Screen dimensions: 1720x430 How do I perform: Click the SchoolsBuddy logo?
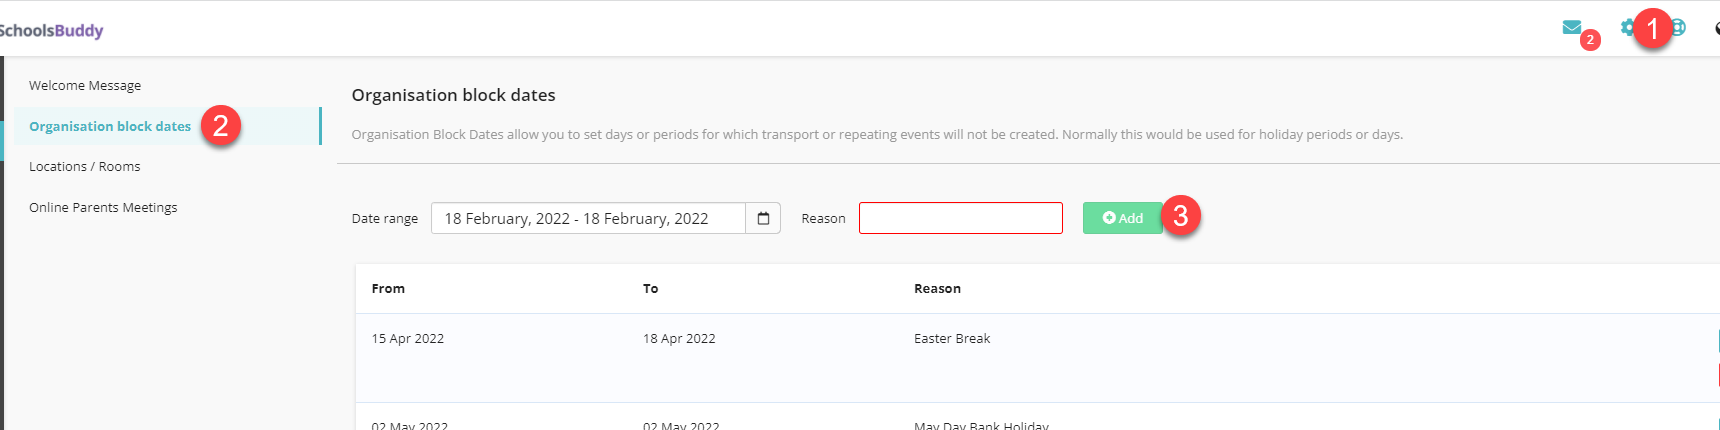pos(51,30)
